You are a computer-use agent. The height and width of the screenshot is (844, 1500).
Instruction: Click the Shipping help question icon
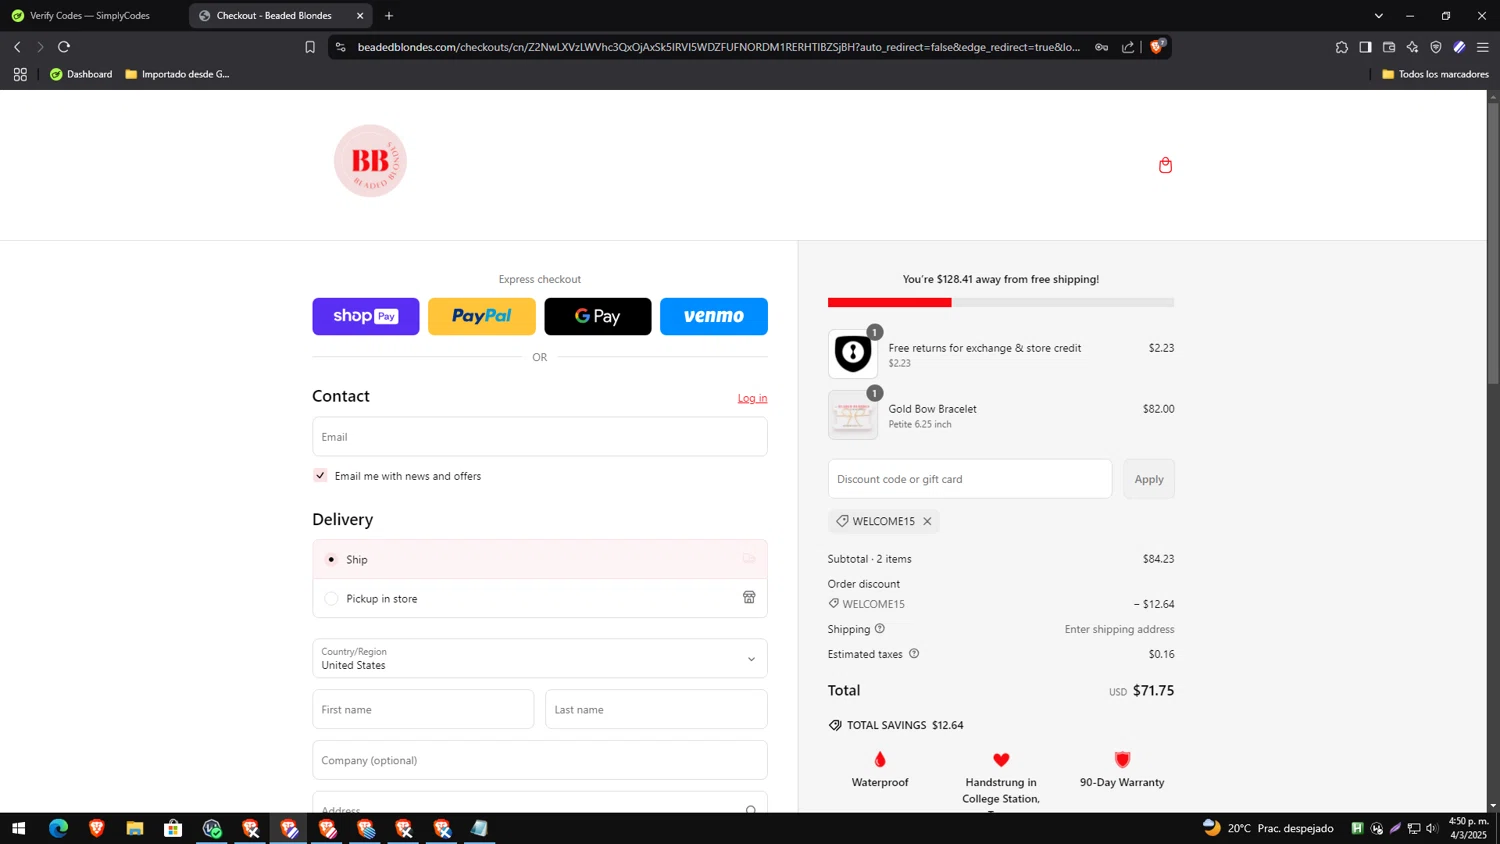click(880, 629)
